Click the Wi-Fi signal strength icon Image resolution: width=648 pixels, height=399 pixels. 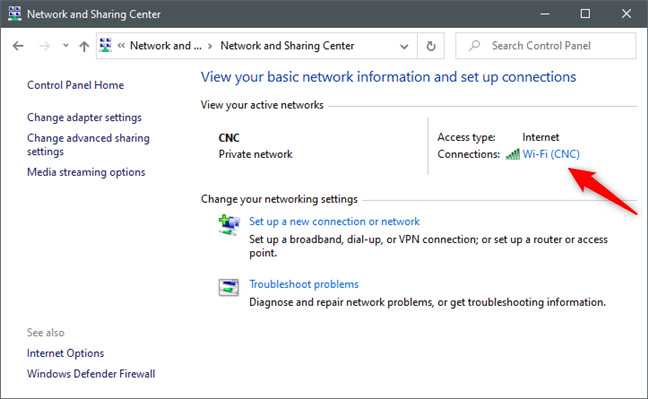coord(512,155)
